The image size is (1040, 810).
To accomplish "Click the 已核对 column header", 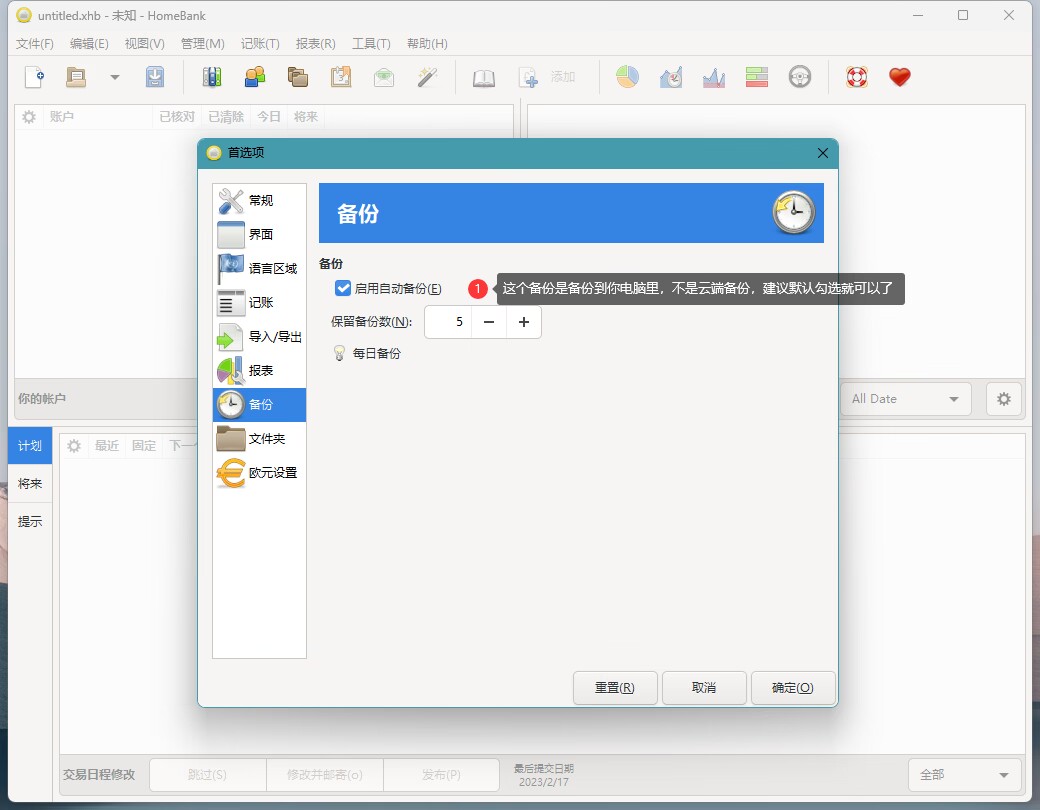I will tap(177, 117).
